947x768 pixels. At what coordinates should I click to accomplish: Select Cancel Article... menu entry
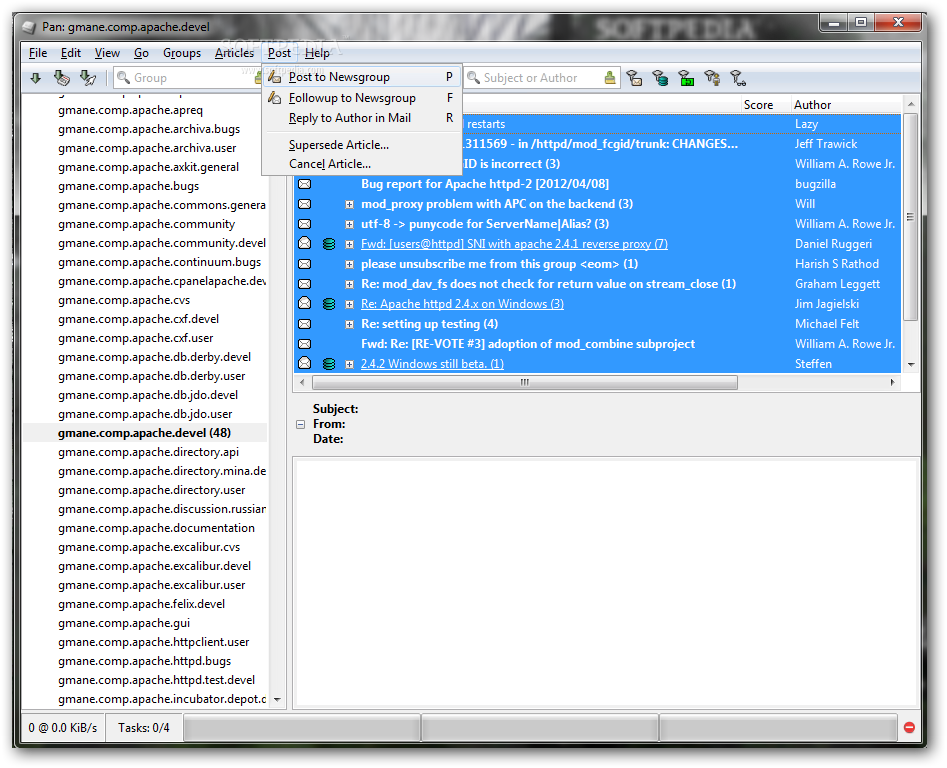point(362,164)
